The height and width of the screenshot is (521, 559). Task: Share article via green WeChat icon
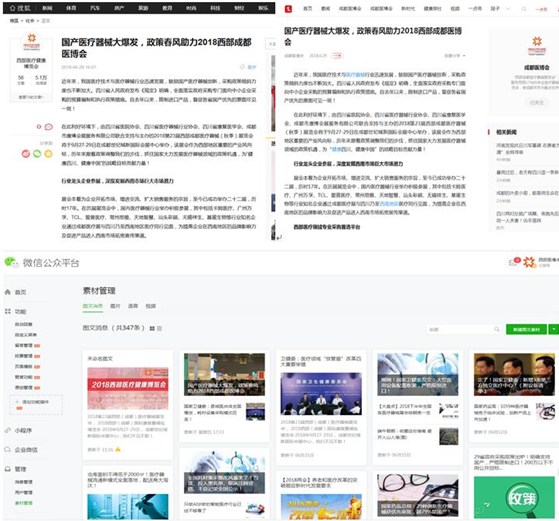click(x=37, y=154)
